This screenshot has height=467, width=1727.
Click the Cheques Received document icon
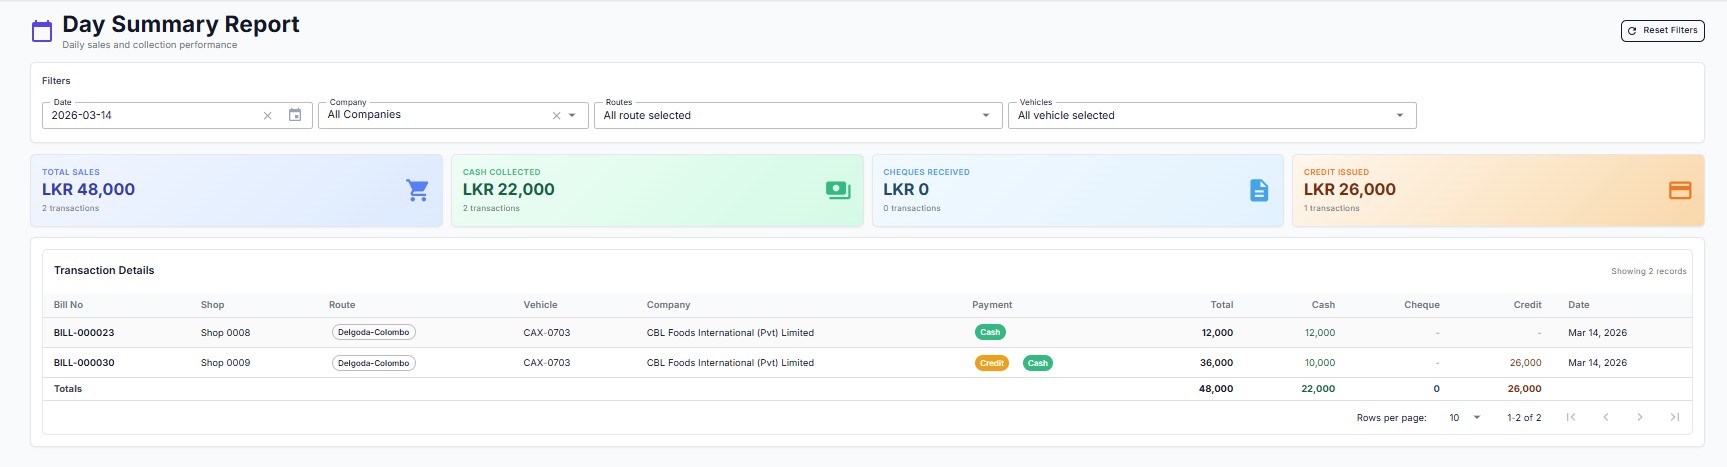(x=1259, y=190)
